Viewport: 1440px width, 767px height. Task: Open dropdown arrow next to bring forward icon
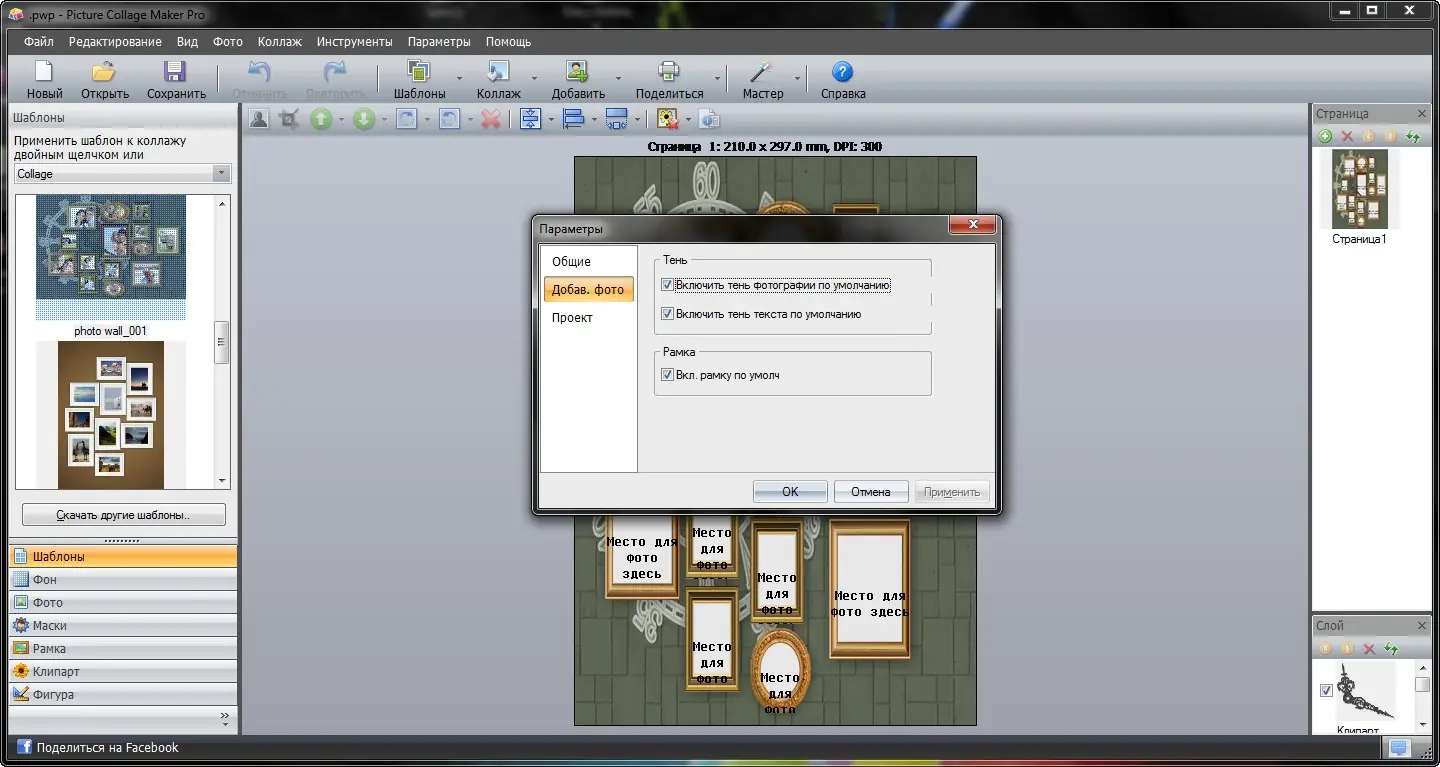click(x=341, y=120)
